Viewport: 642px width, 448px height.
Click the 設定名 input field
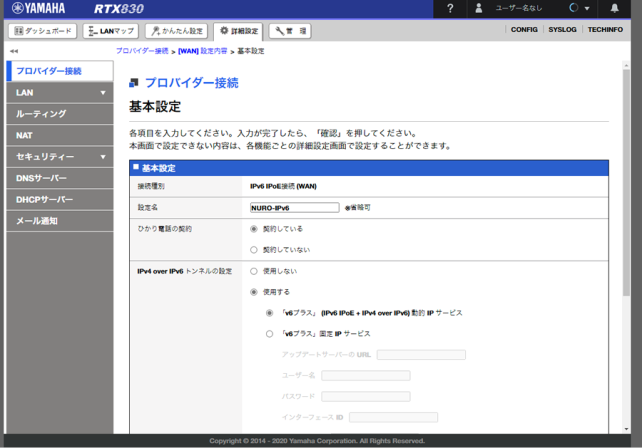pos(295,208)
